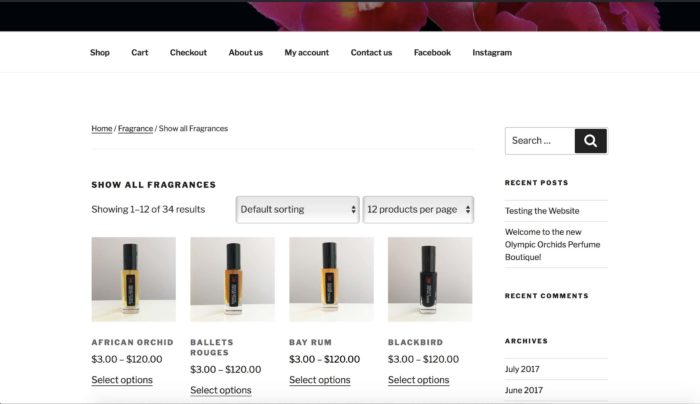The width and height of the screenshot is (700, 404).
Task: Open My account in navigation
Action: pyautogui.click(x=307, y=52)
